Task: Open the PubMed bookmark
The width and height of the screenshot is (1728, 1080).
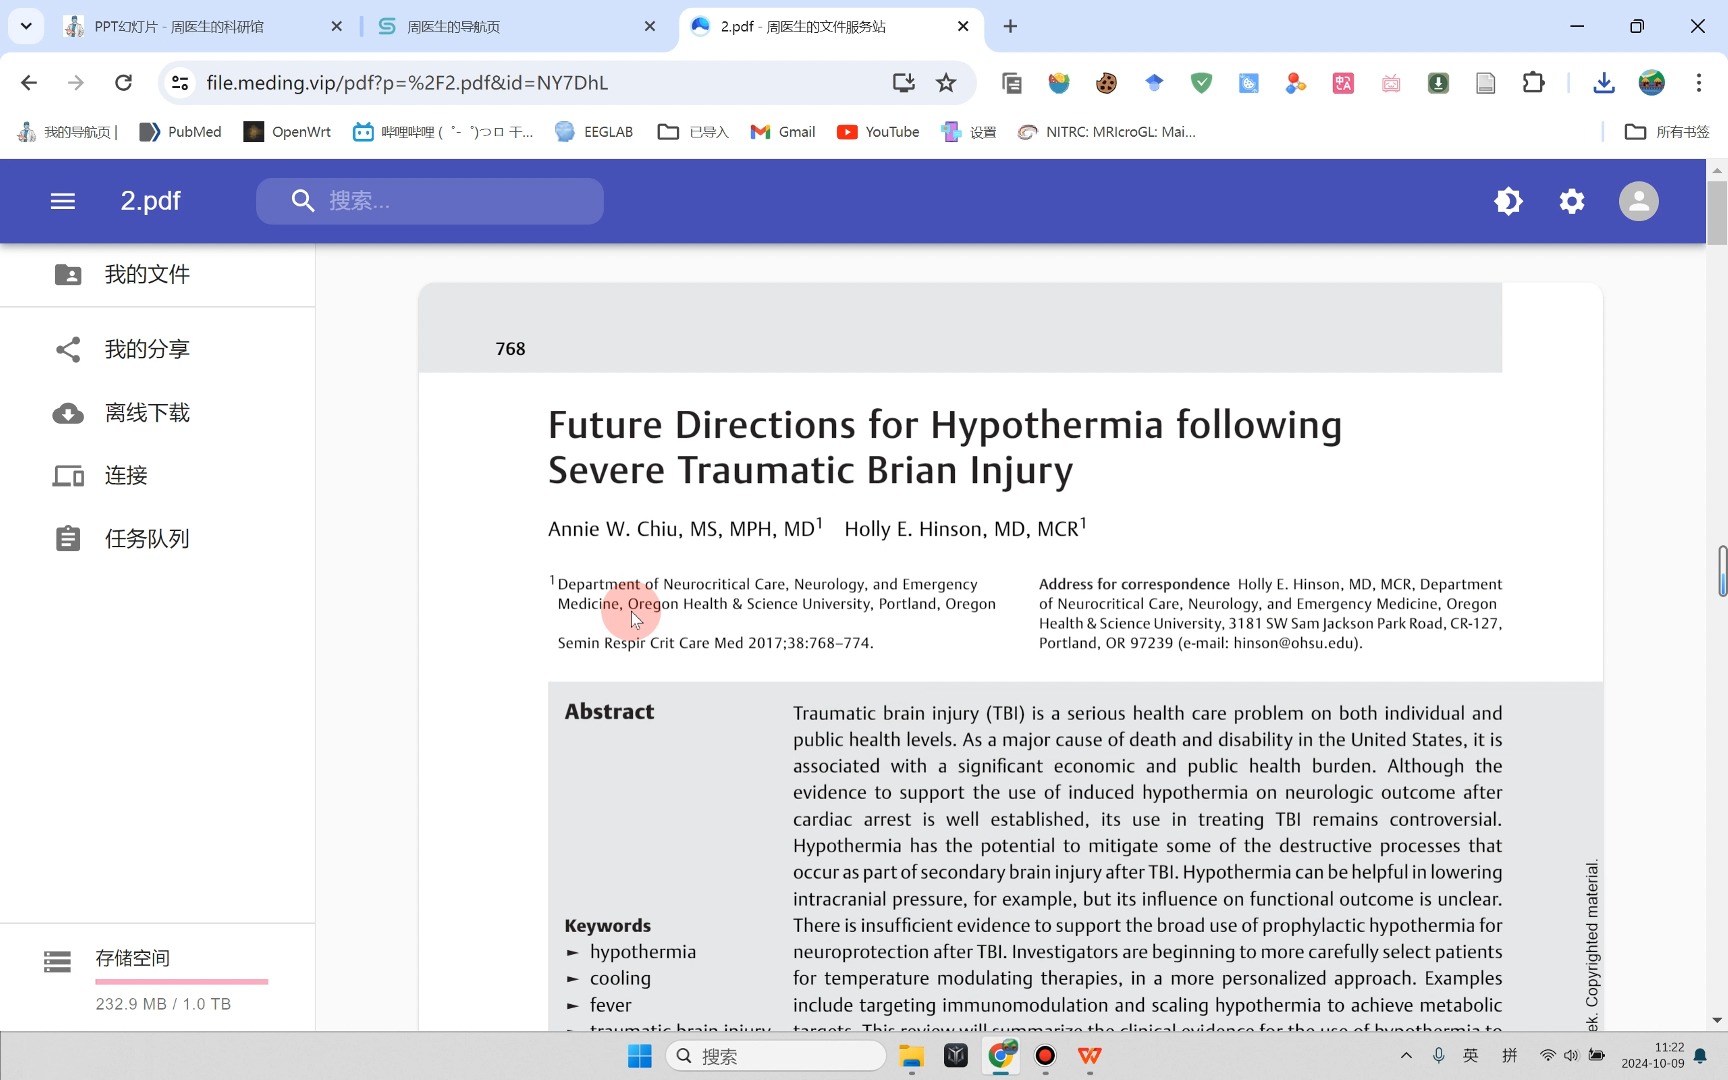Action: (x=181, y=132)
